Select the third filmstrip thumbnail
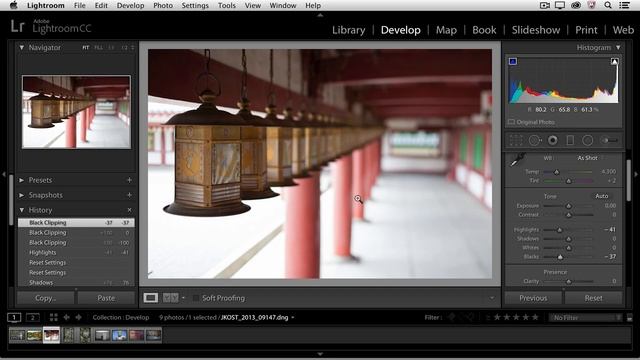Viewport: 640px width, 360px height. tap(51, 335)
